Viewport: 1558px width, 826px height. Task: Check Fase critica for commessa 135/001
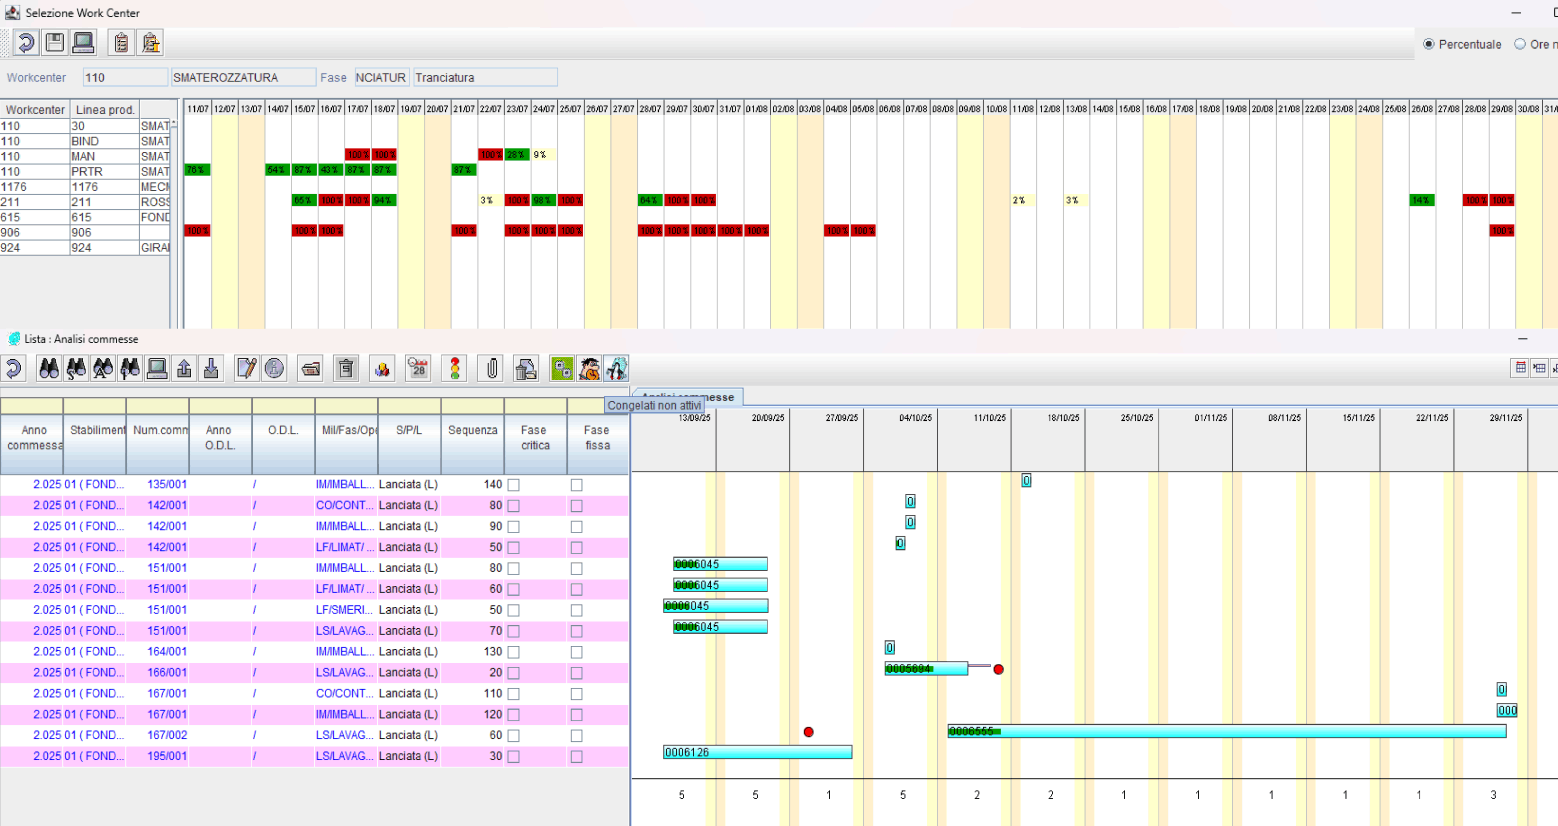point(513,485)
